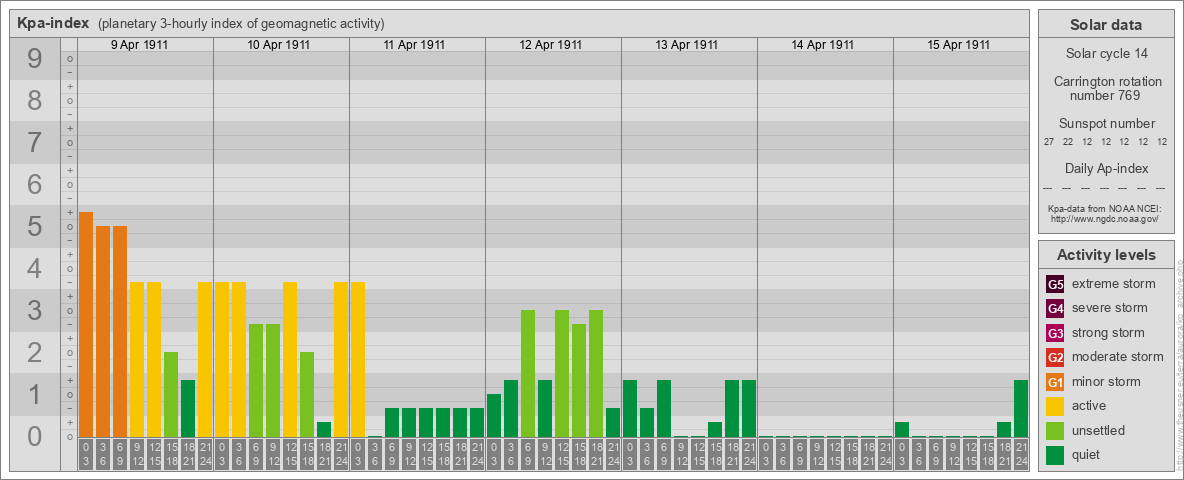Click the 'Daily Ap-index' label

coord(1106,168)
